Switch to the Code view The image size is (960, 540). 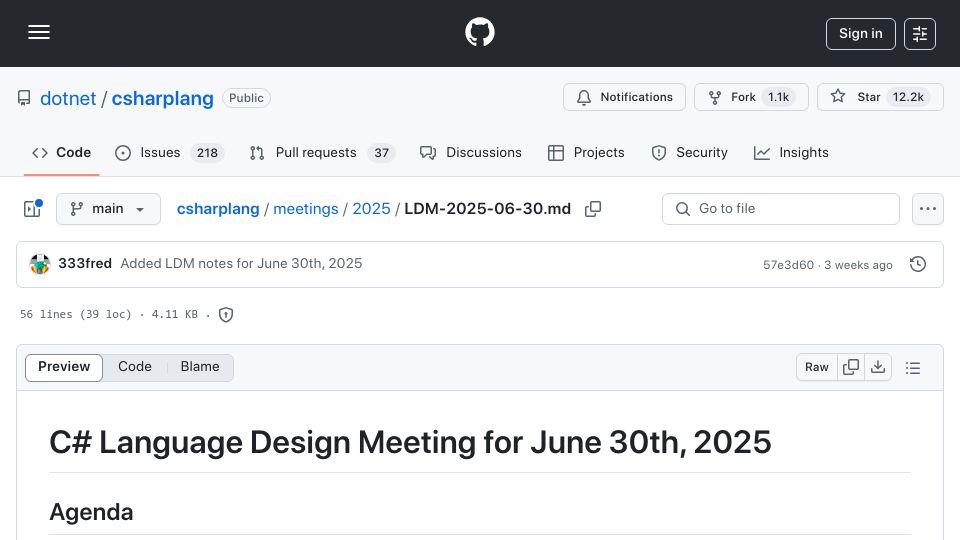tap(135, 367)
